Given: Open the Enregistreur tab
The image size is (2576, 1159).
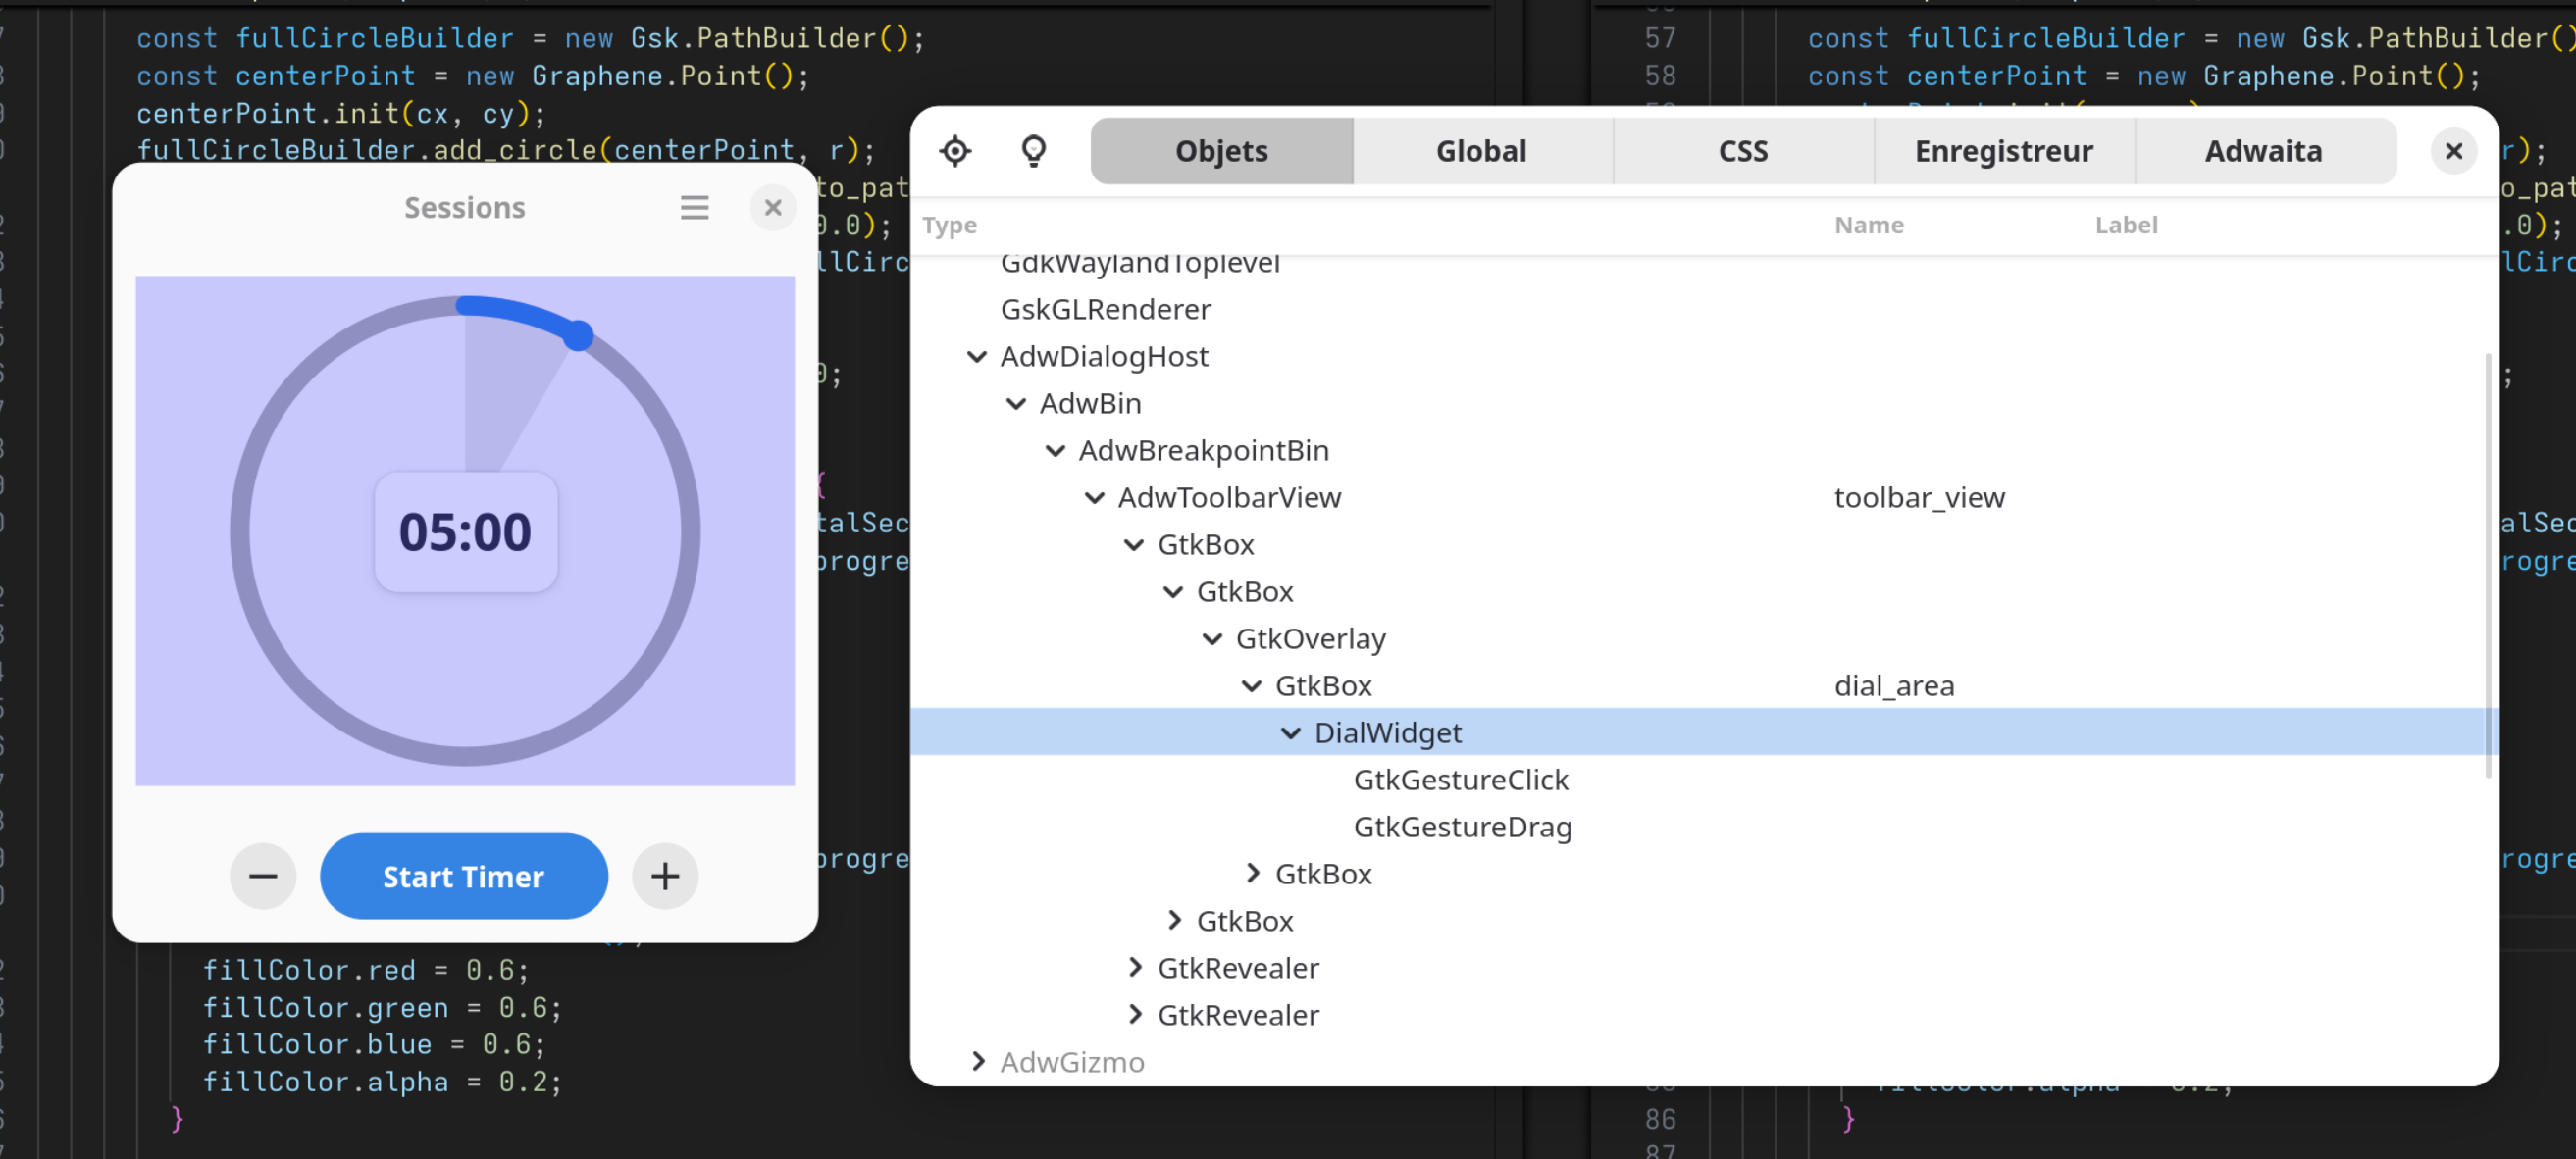Looking at the screenshot, I should tap(2003, 151).
